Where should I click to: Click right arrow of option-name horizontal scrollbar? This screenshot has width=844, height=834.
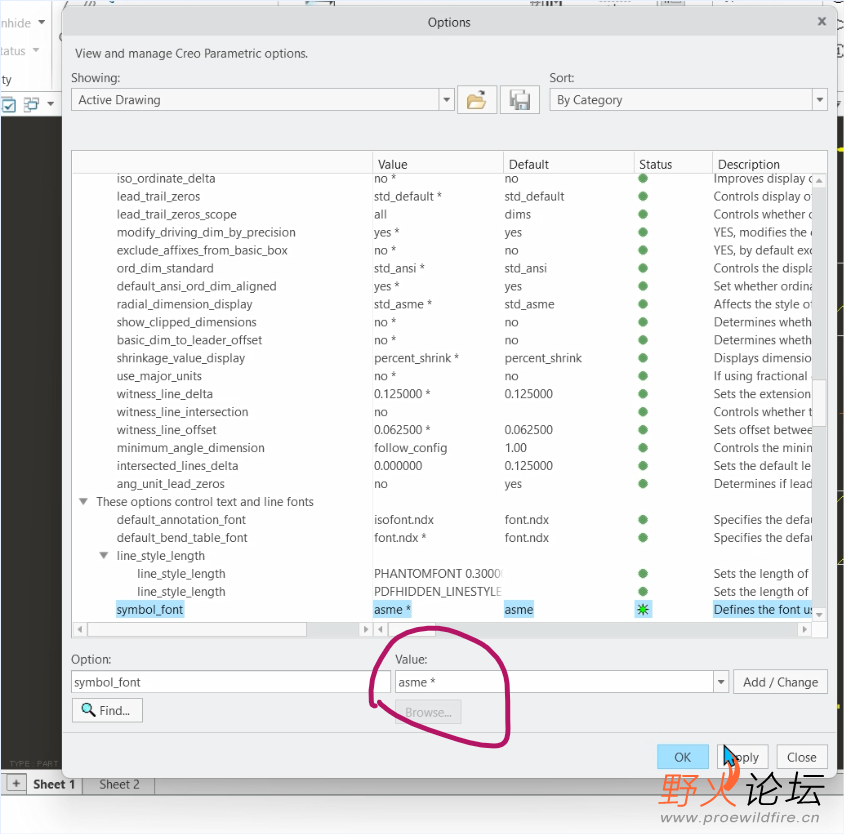tap(365, 629)
